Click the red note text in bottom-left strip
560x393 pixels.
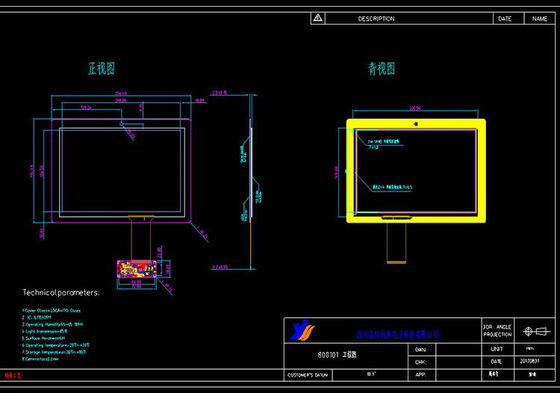pyautogui.click(x=14, y=375)
